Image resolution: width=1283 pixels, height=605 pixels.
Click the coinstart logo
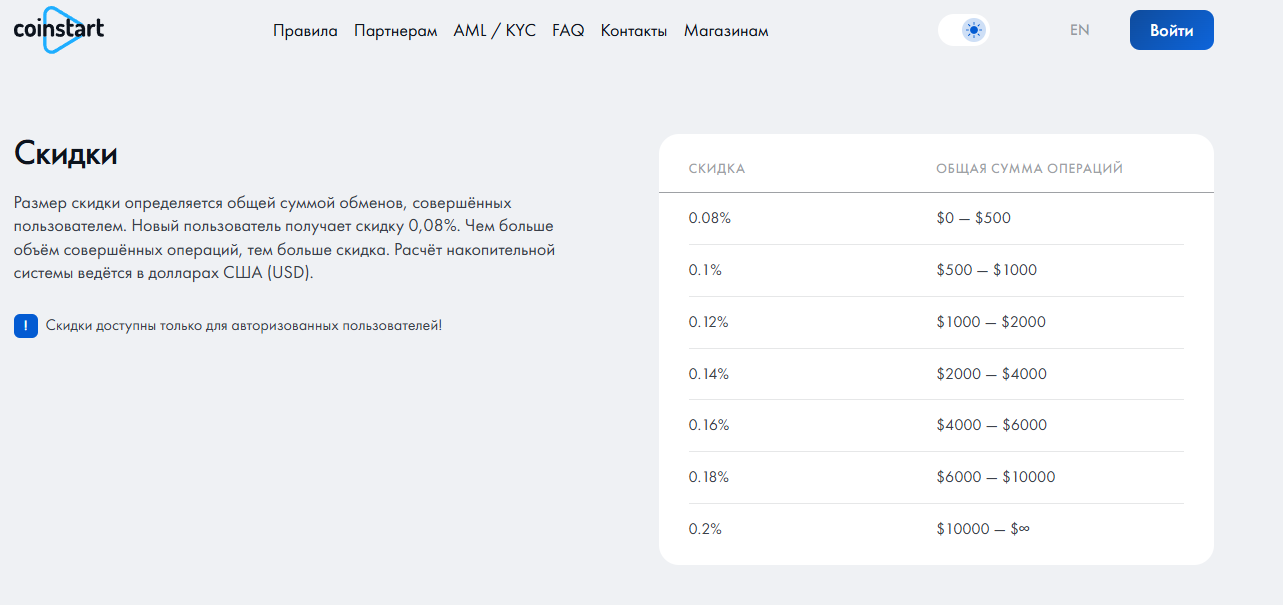pos(59,29)
